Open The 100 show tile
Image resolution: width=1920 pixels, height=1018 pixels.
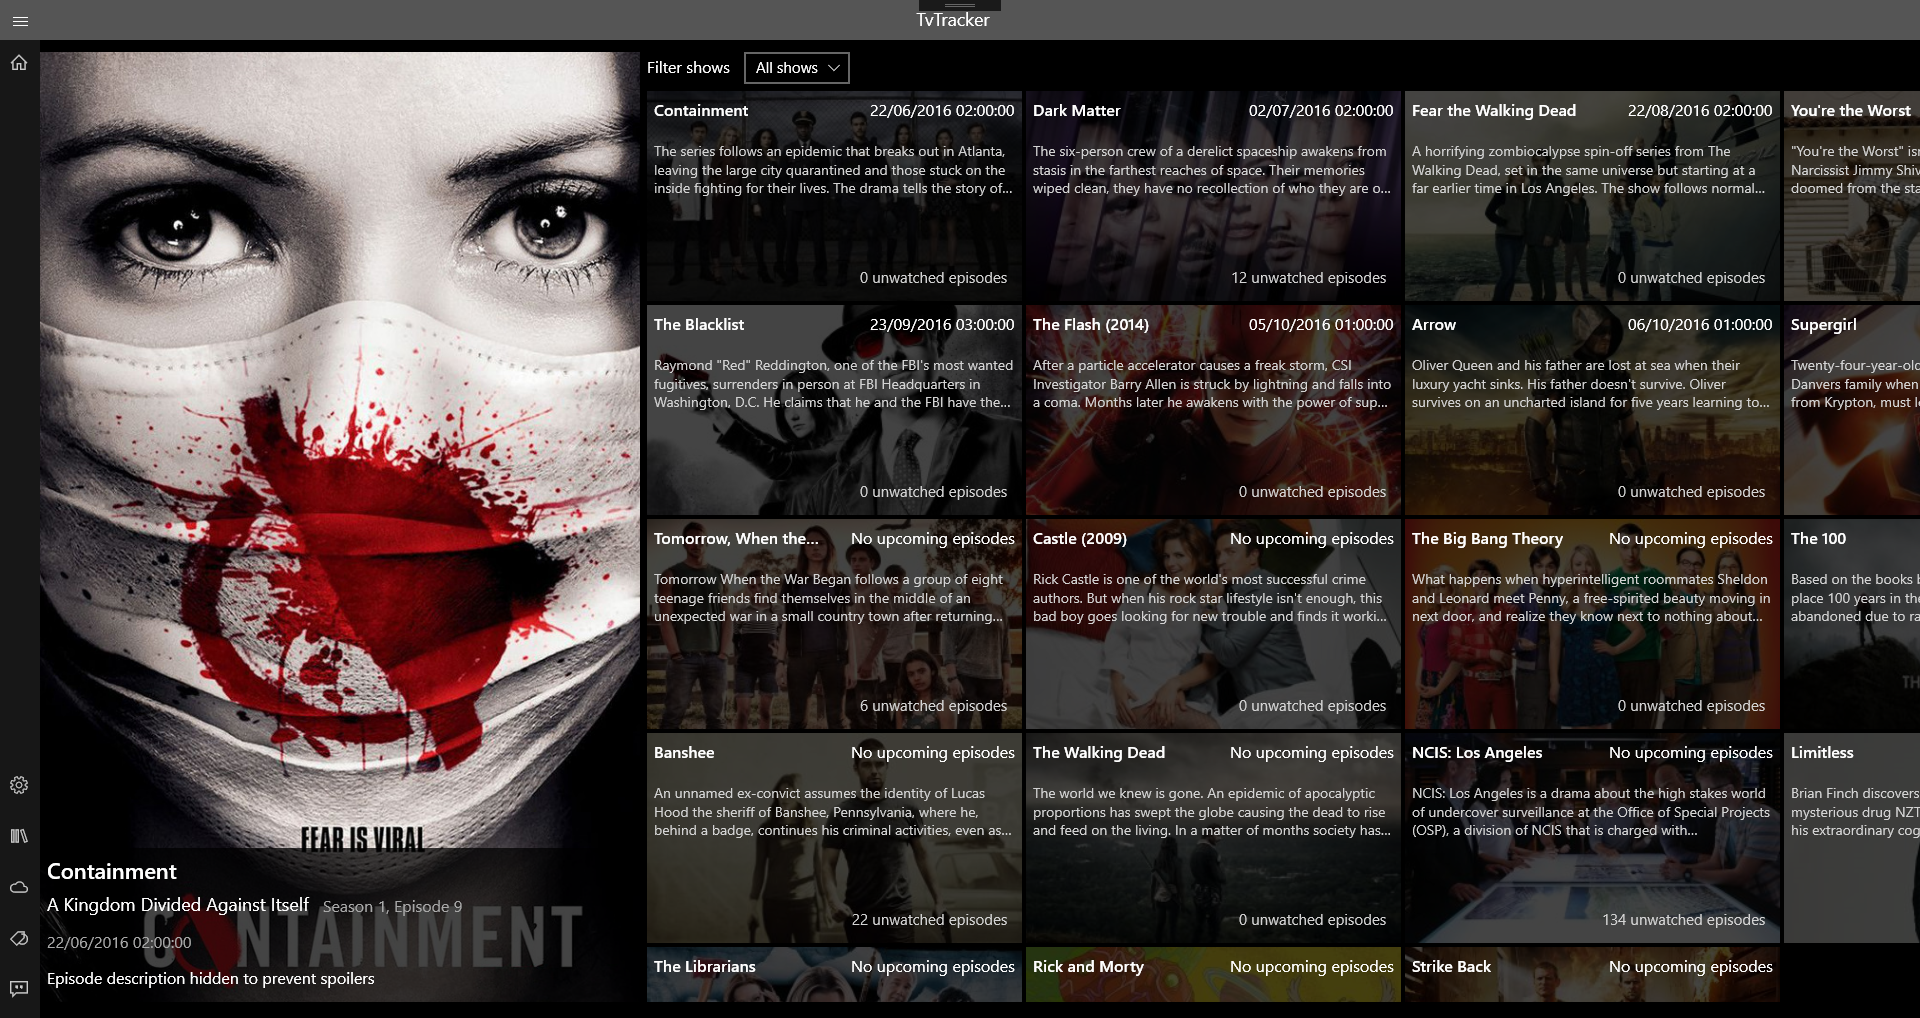point(1852,624)
